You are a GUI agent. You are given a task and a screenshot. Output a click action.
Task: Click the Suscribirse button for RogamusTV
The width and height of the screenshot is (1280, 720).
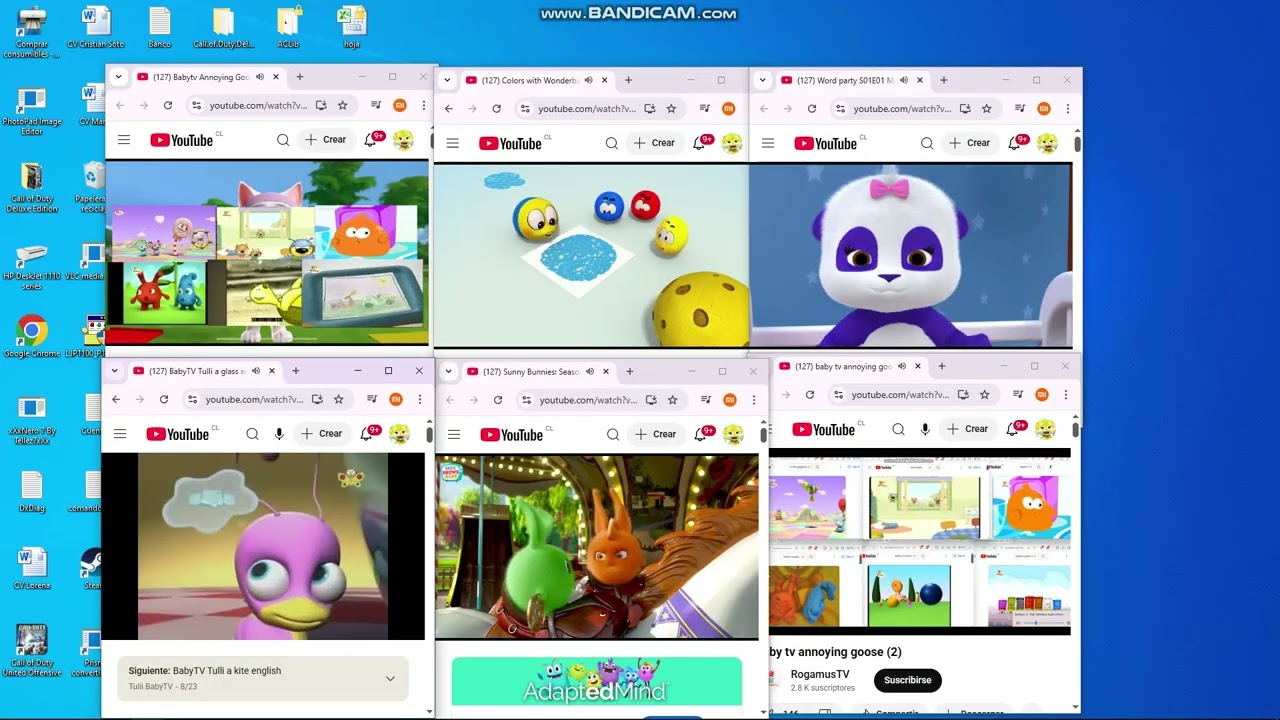pos(907,680)
